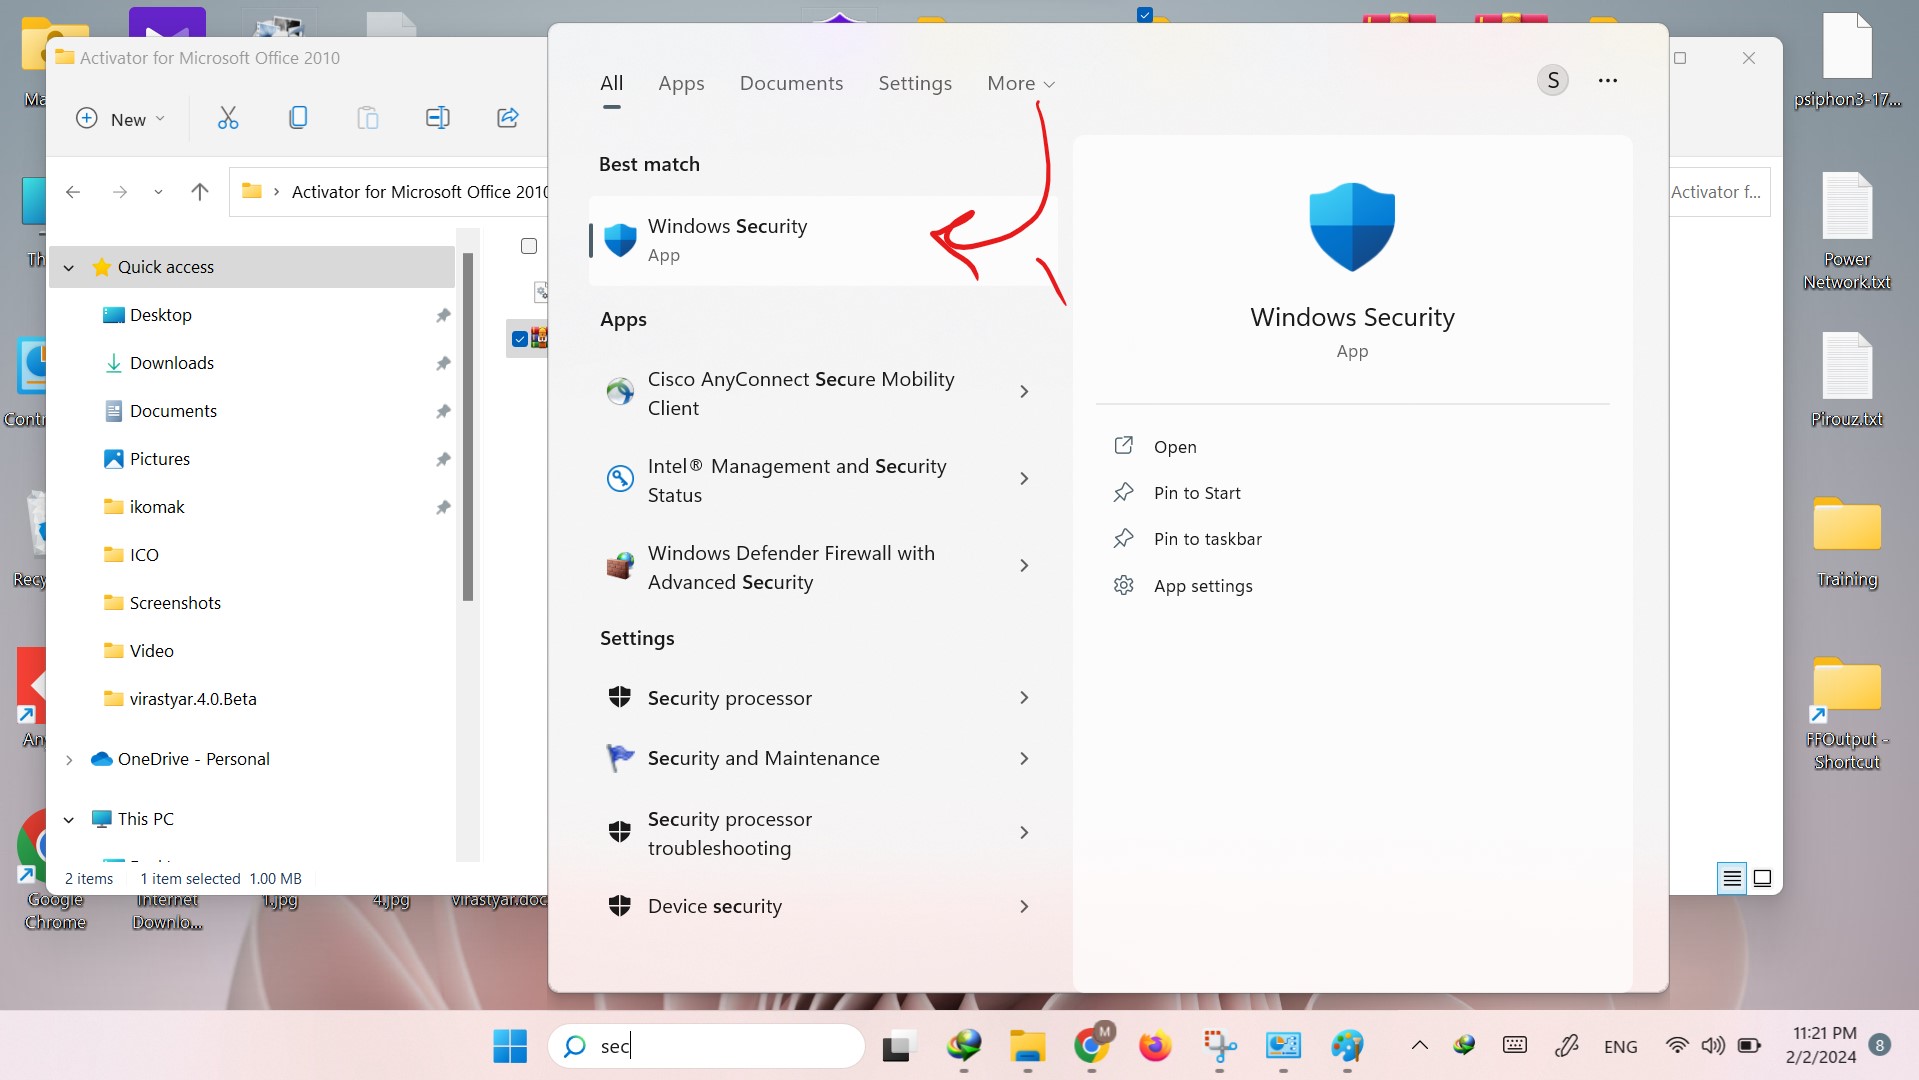
Task: Open the More search filter dropdown
Action: pyautogui.click(x=1021, y=83)
